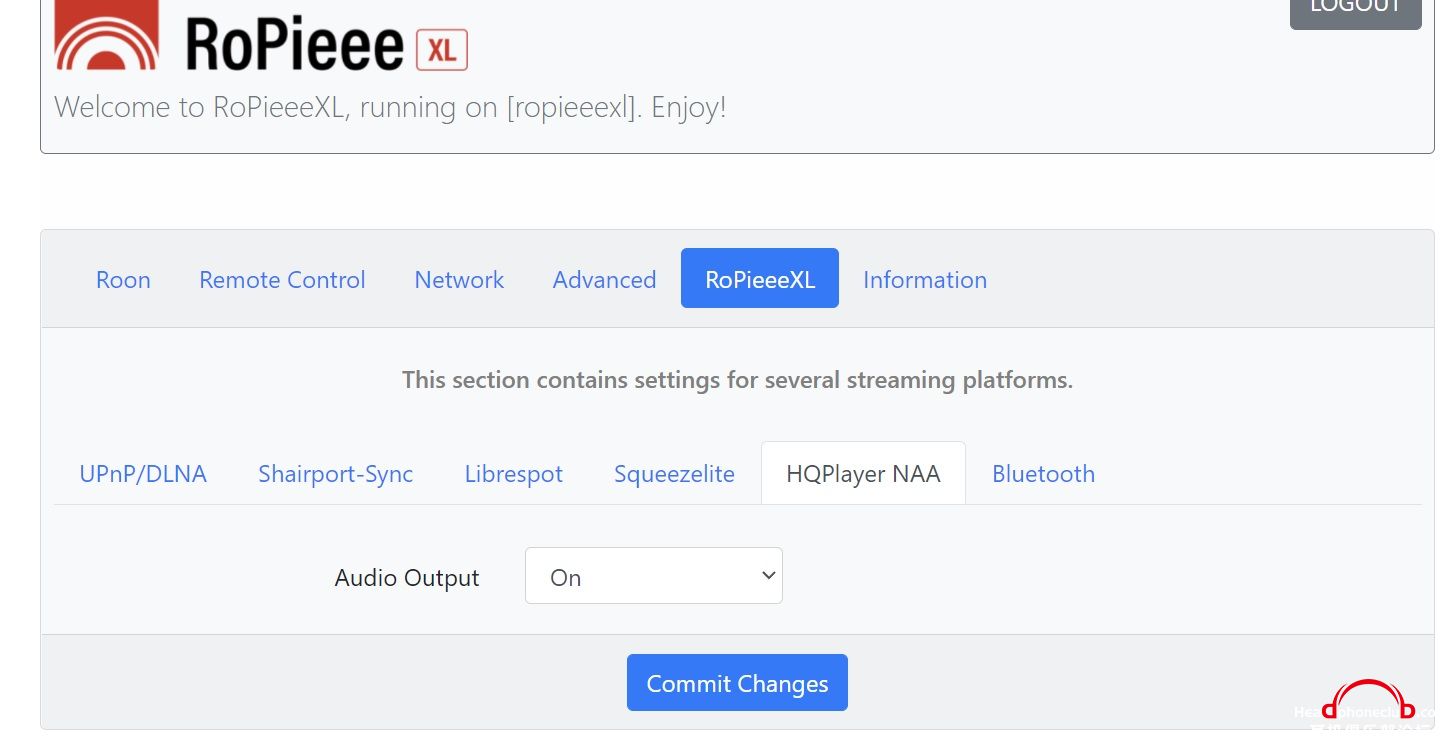Click the RoPieee title text in header

coord(294,43)
